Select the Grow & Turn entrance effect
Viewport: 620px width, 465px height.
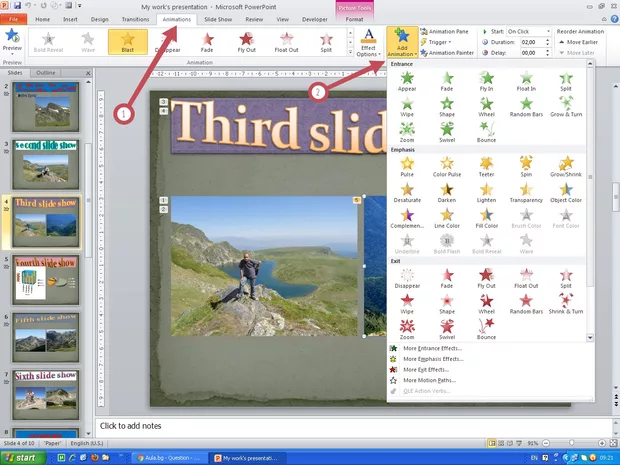[566, 108]
